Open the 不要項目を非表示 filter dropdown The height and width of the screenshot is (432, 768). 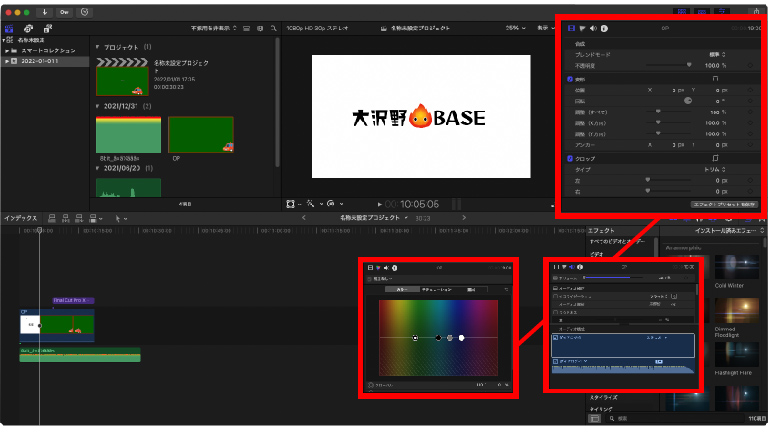[x=214, y=28]
